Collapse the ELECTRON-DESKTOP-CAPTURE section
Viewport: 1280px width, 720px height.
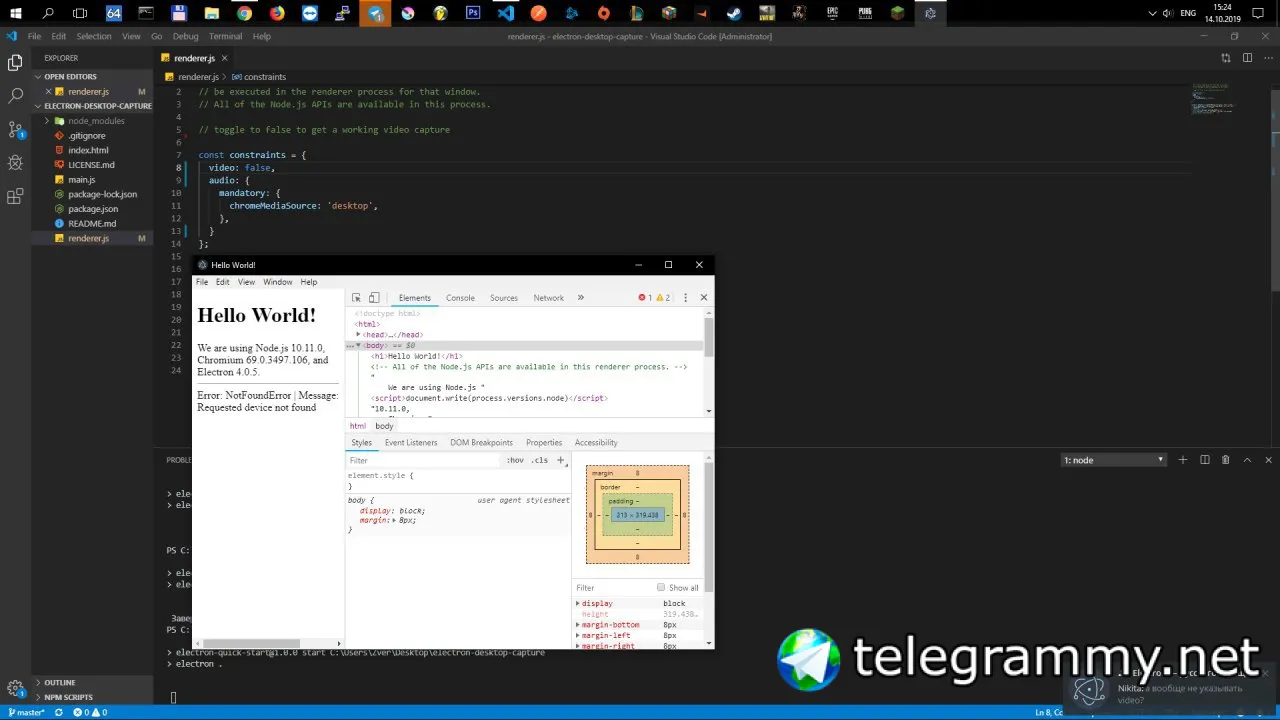(x=39, y=106)
